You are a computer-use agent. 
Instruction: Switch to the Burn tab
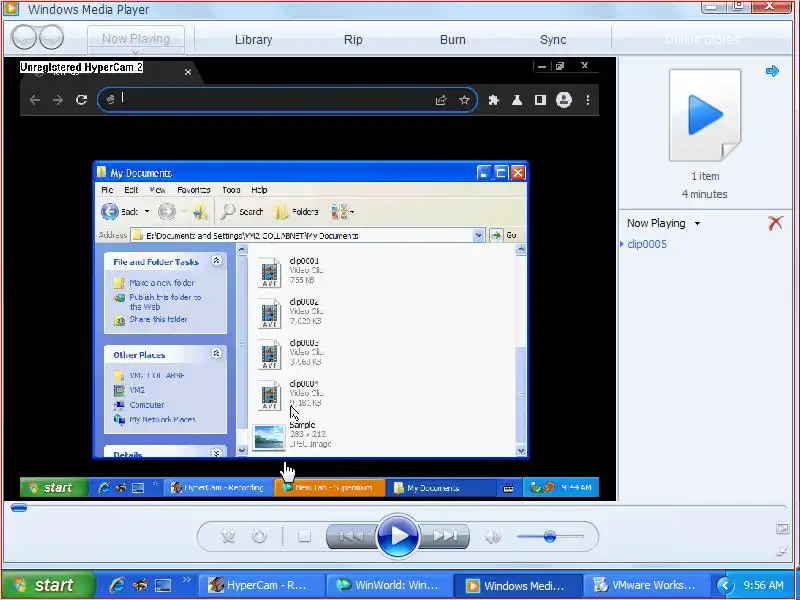click(x=453, y=40)
